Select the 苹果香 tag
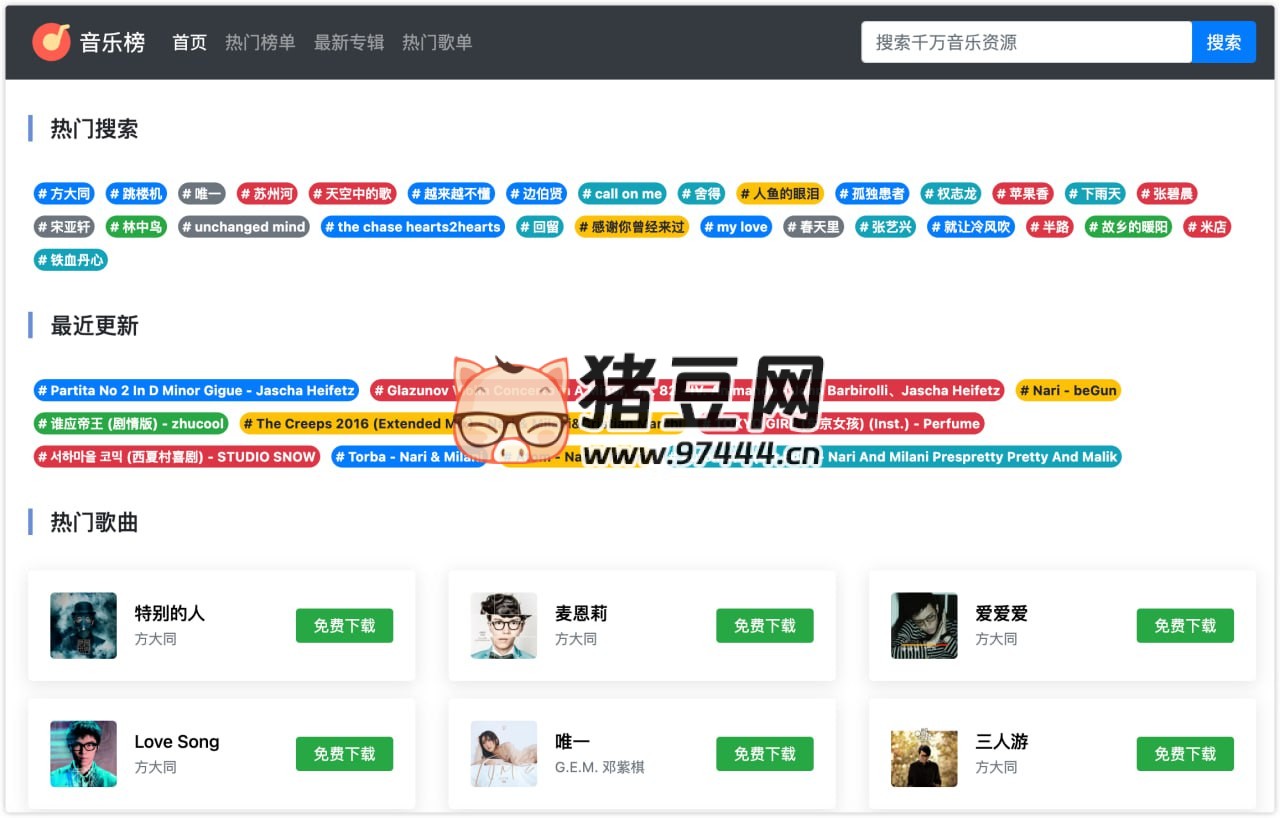1280x818 pixels. coord(1022,194)
